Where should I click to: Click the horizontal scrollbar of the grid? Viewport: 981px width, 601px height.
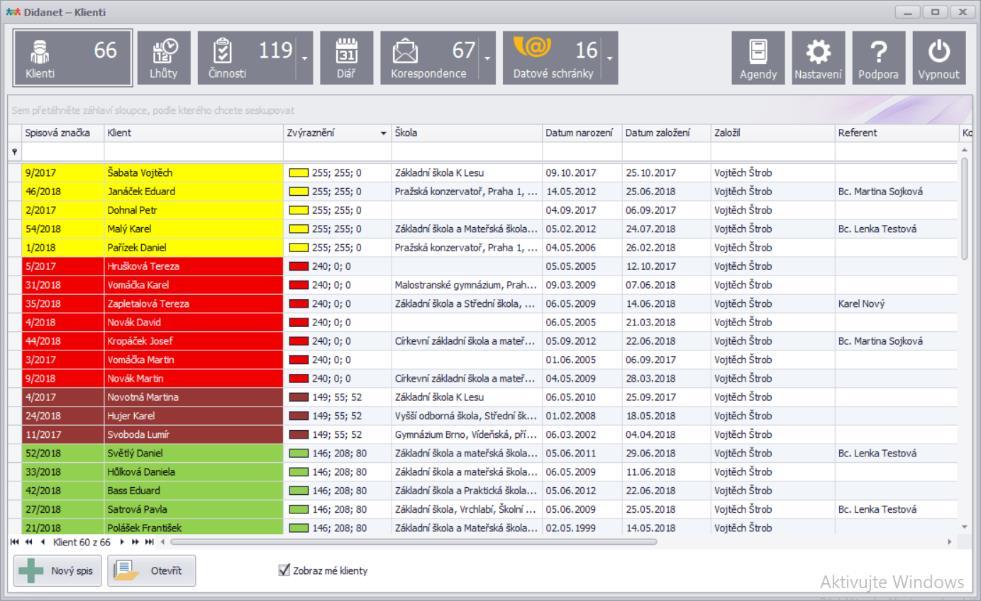(x=413, y=542)
